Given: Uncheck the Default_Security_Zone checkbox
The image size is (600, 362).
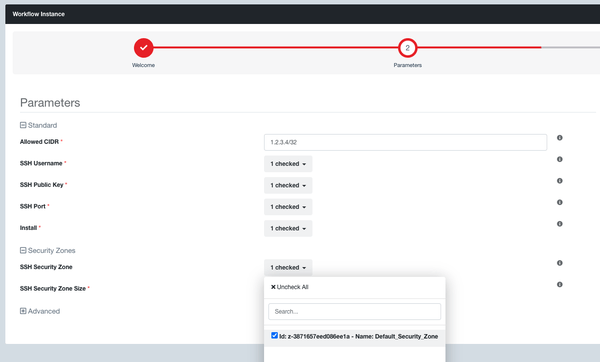Looking at the screenshot, I should [274, 336].
